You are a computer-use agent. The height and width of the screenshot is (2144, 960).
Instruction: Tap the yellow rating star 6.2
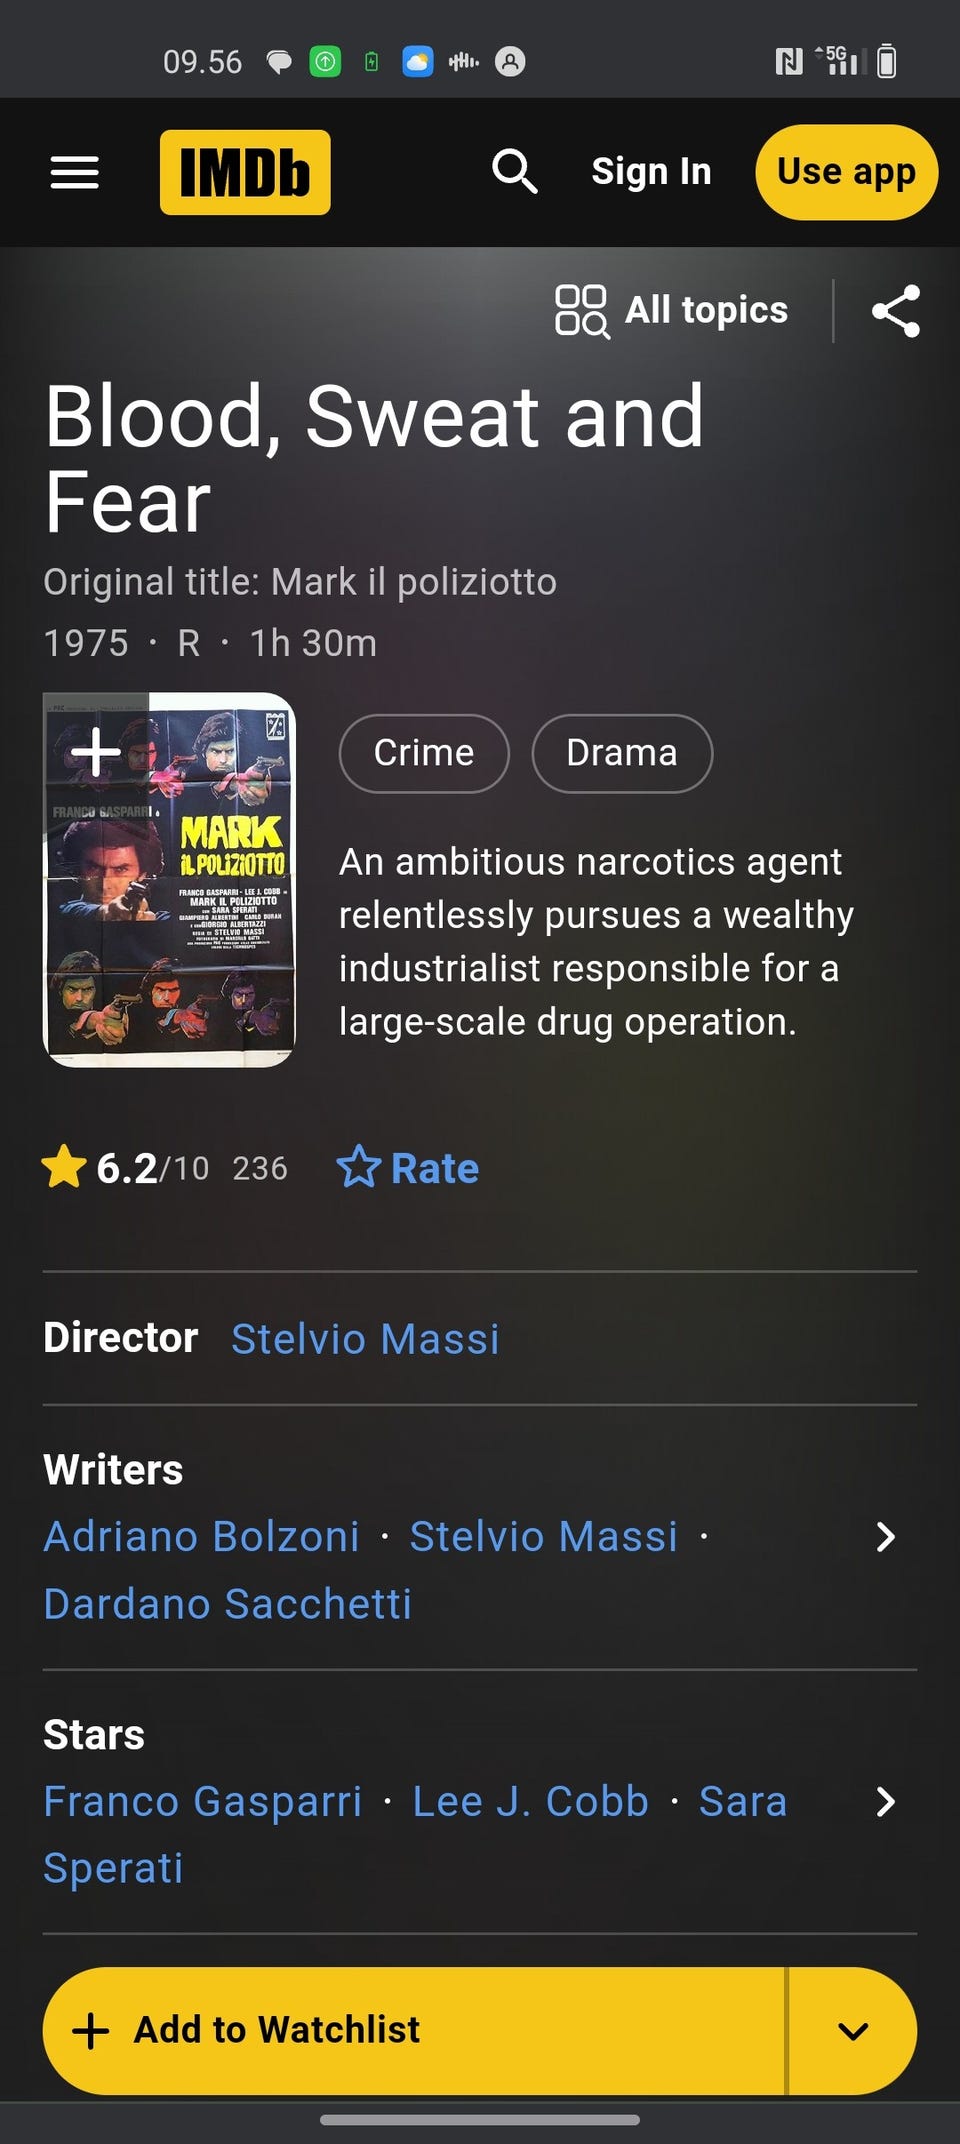click(64, 1167)
